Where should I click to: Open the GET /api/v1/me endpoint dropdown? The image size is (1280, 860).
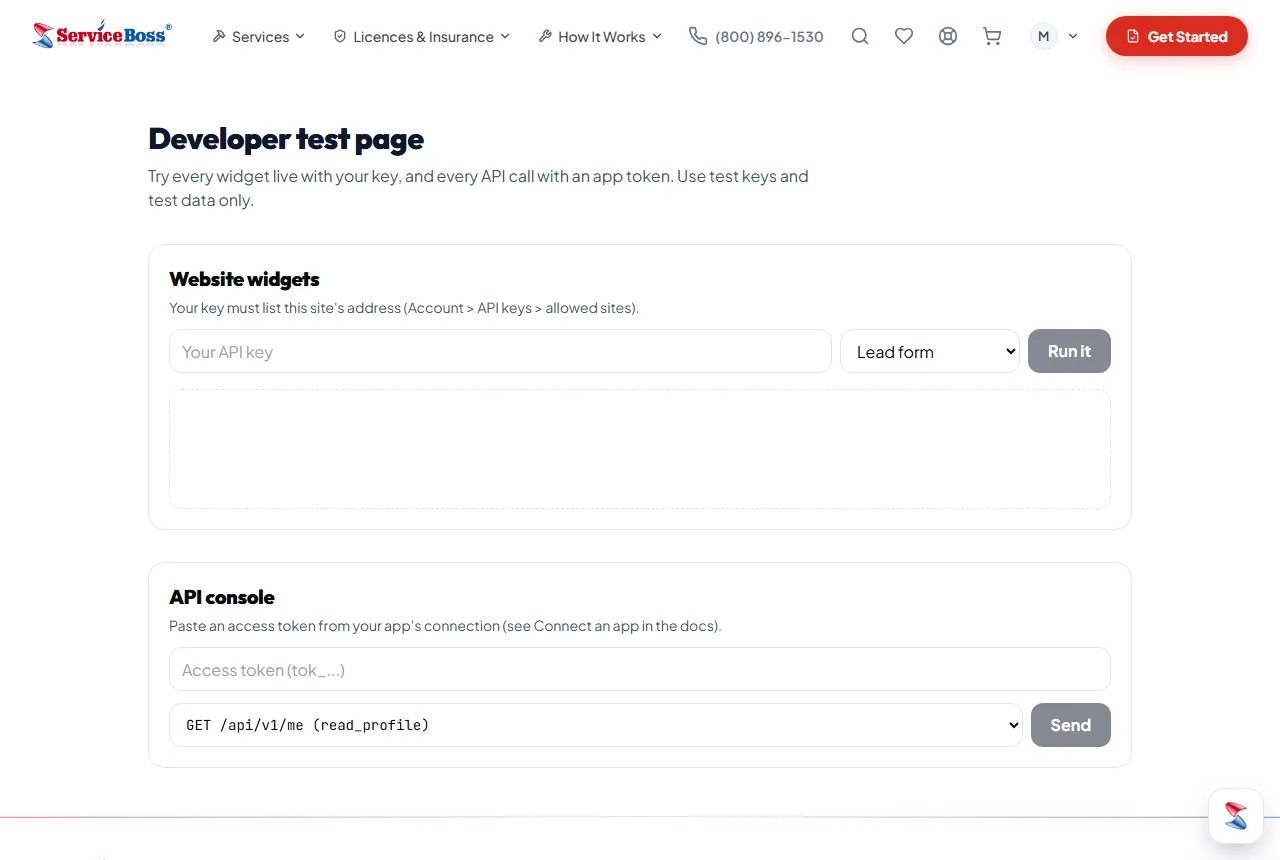click(596, 725)
